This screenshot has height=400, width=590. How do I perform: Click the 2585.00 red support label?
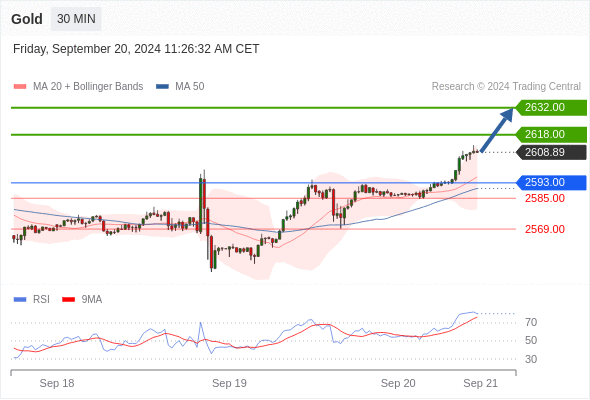pyautogui.click(x=545, y=198)
